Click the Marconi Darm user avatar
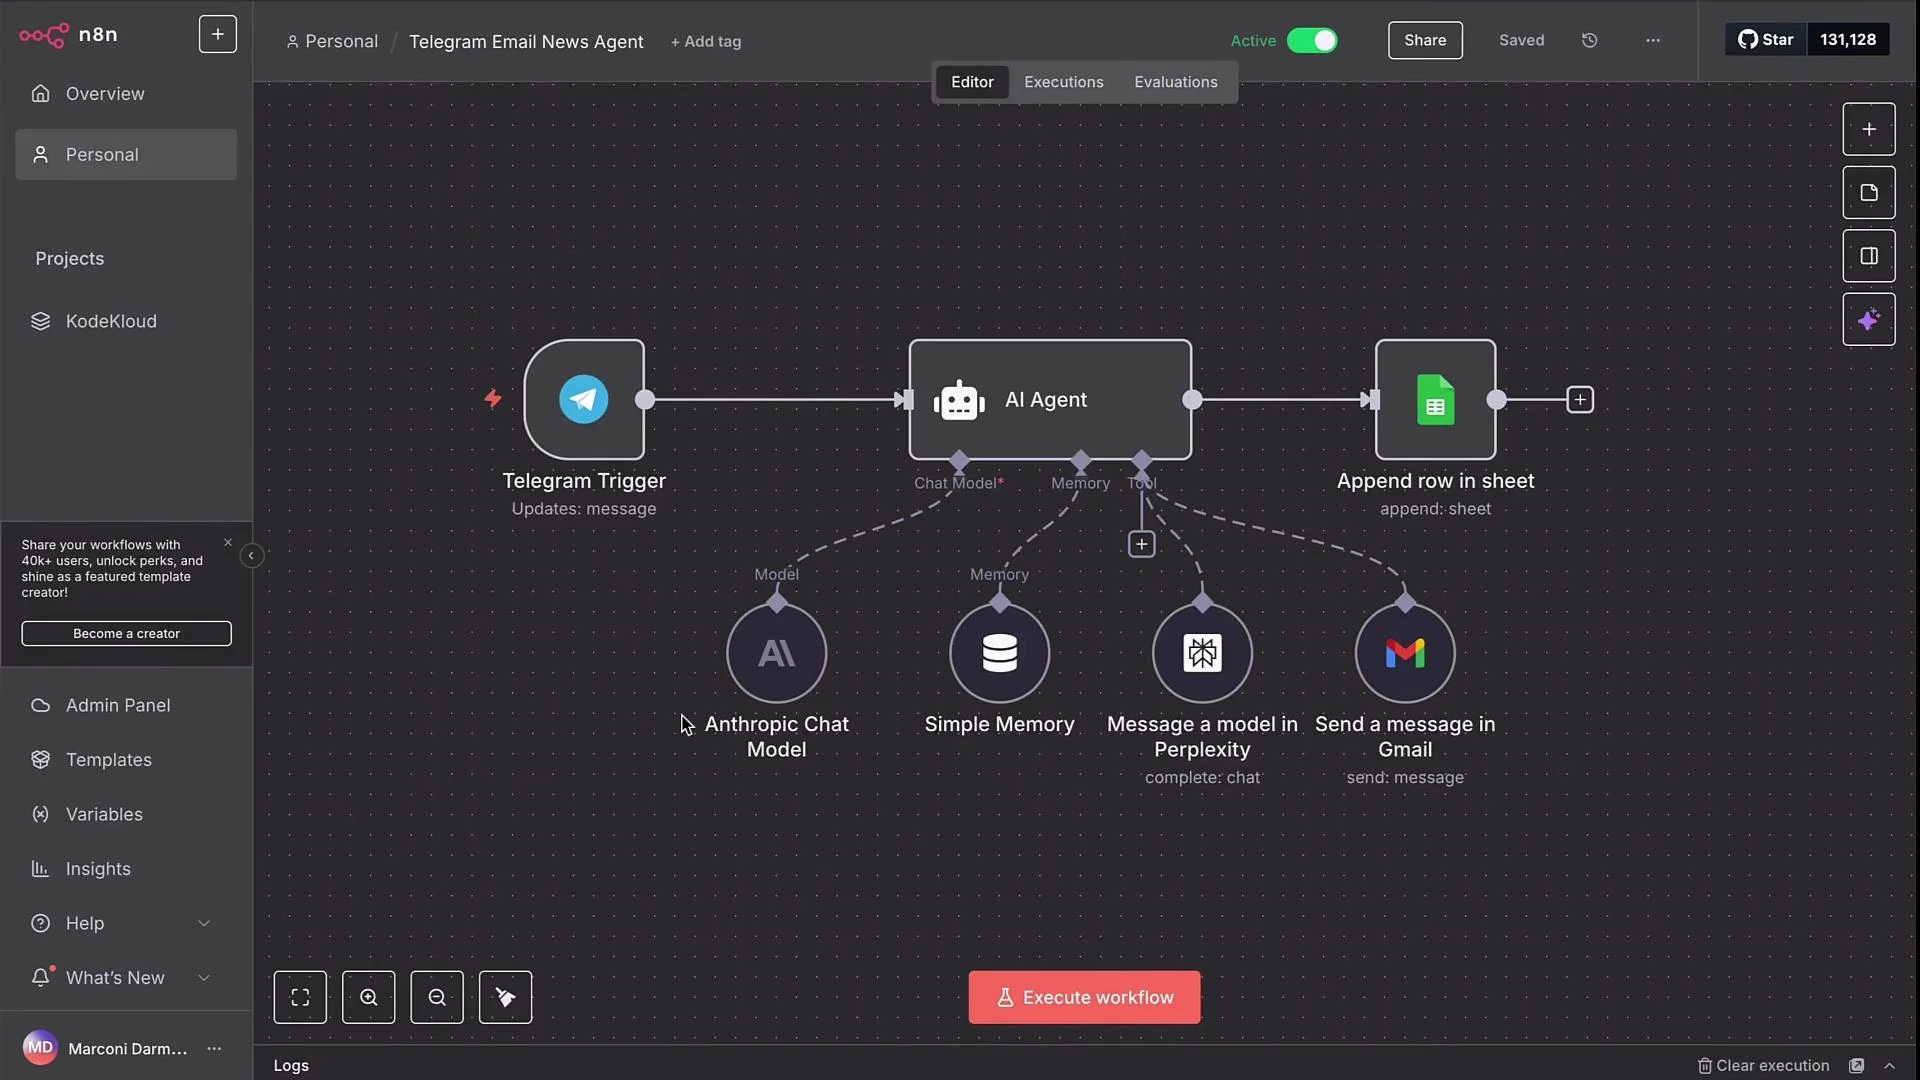1920x1080 pixels. point(40,1048)
